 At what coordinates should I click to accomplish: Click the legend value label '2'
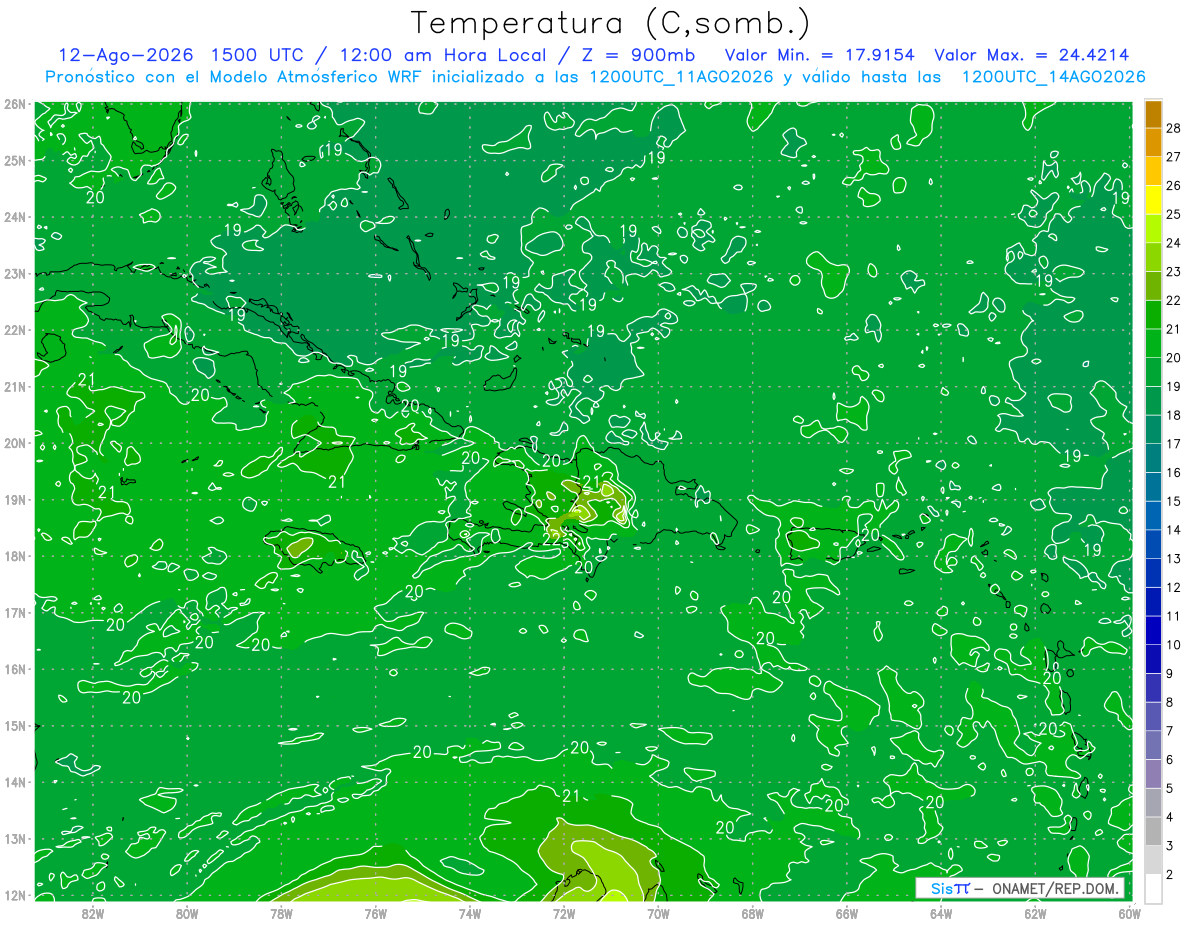pos(1169,874)
